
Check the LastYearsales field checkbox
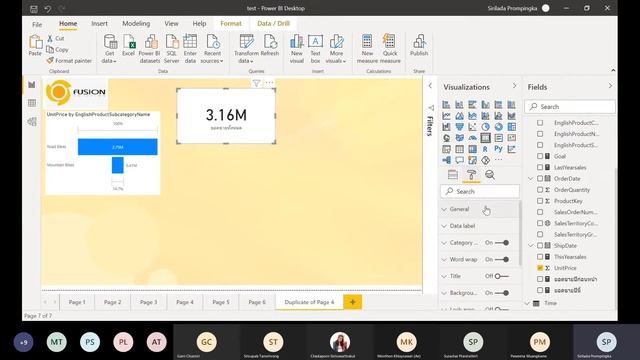tap(540, 167)
